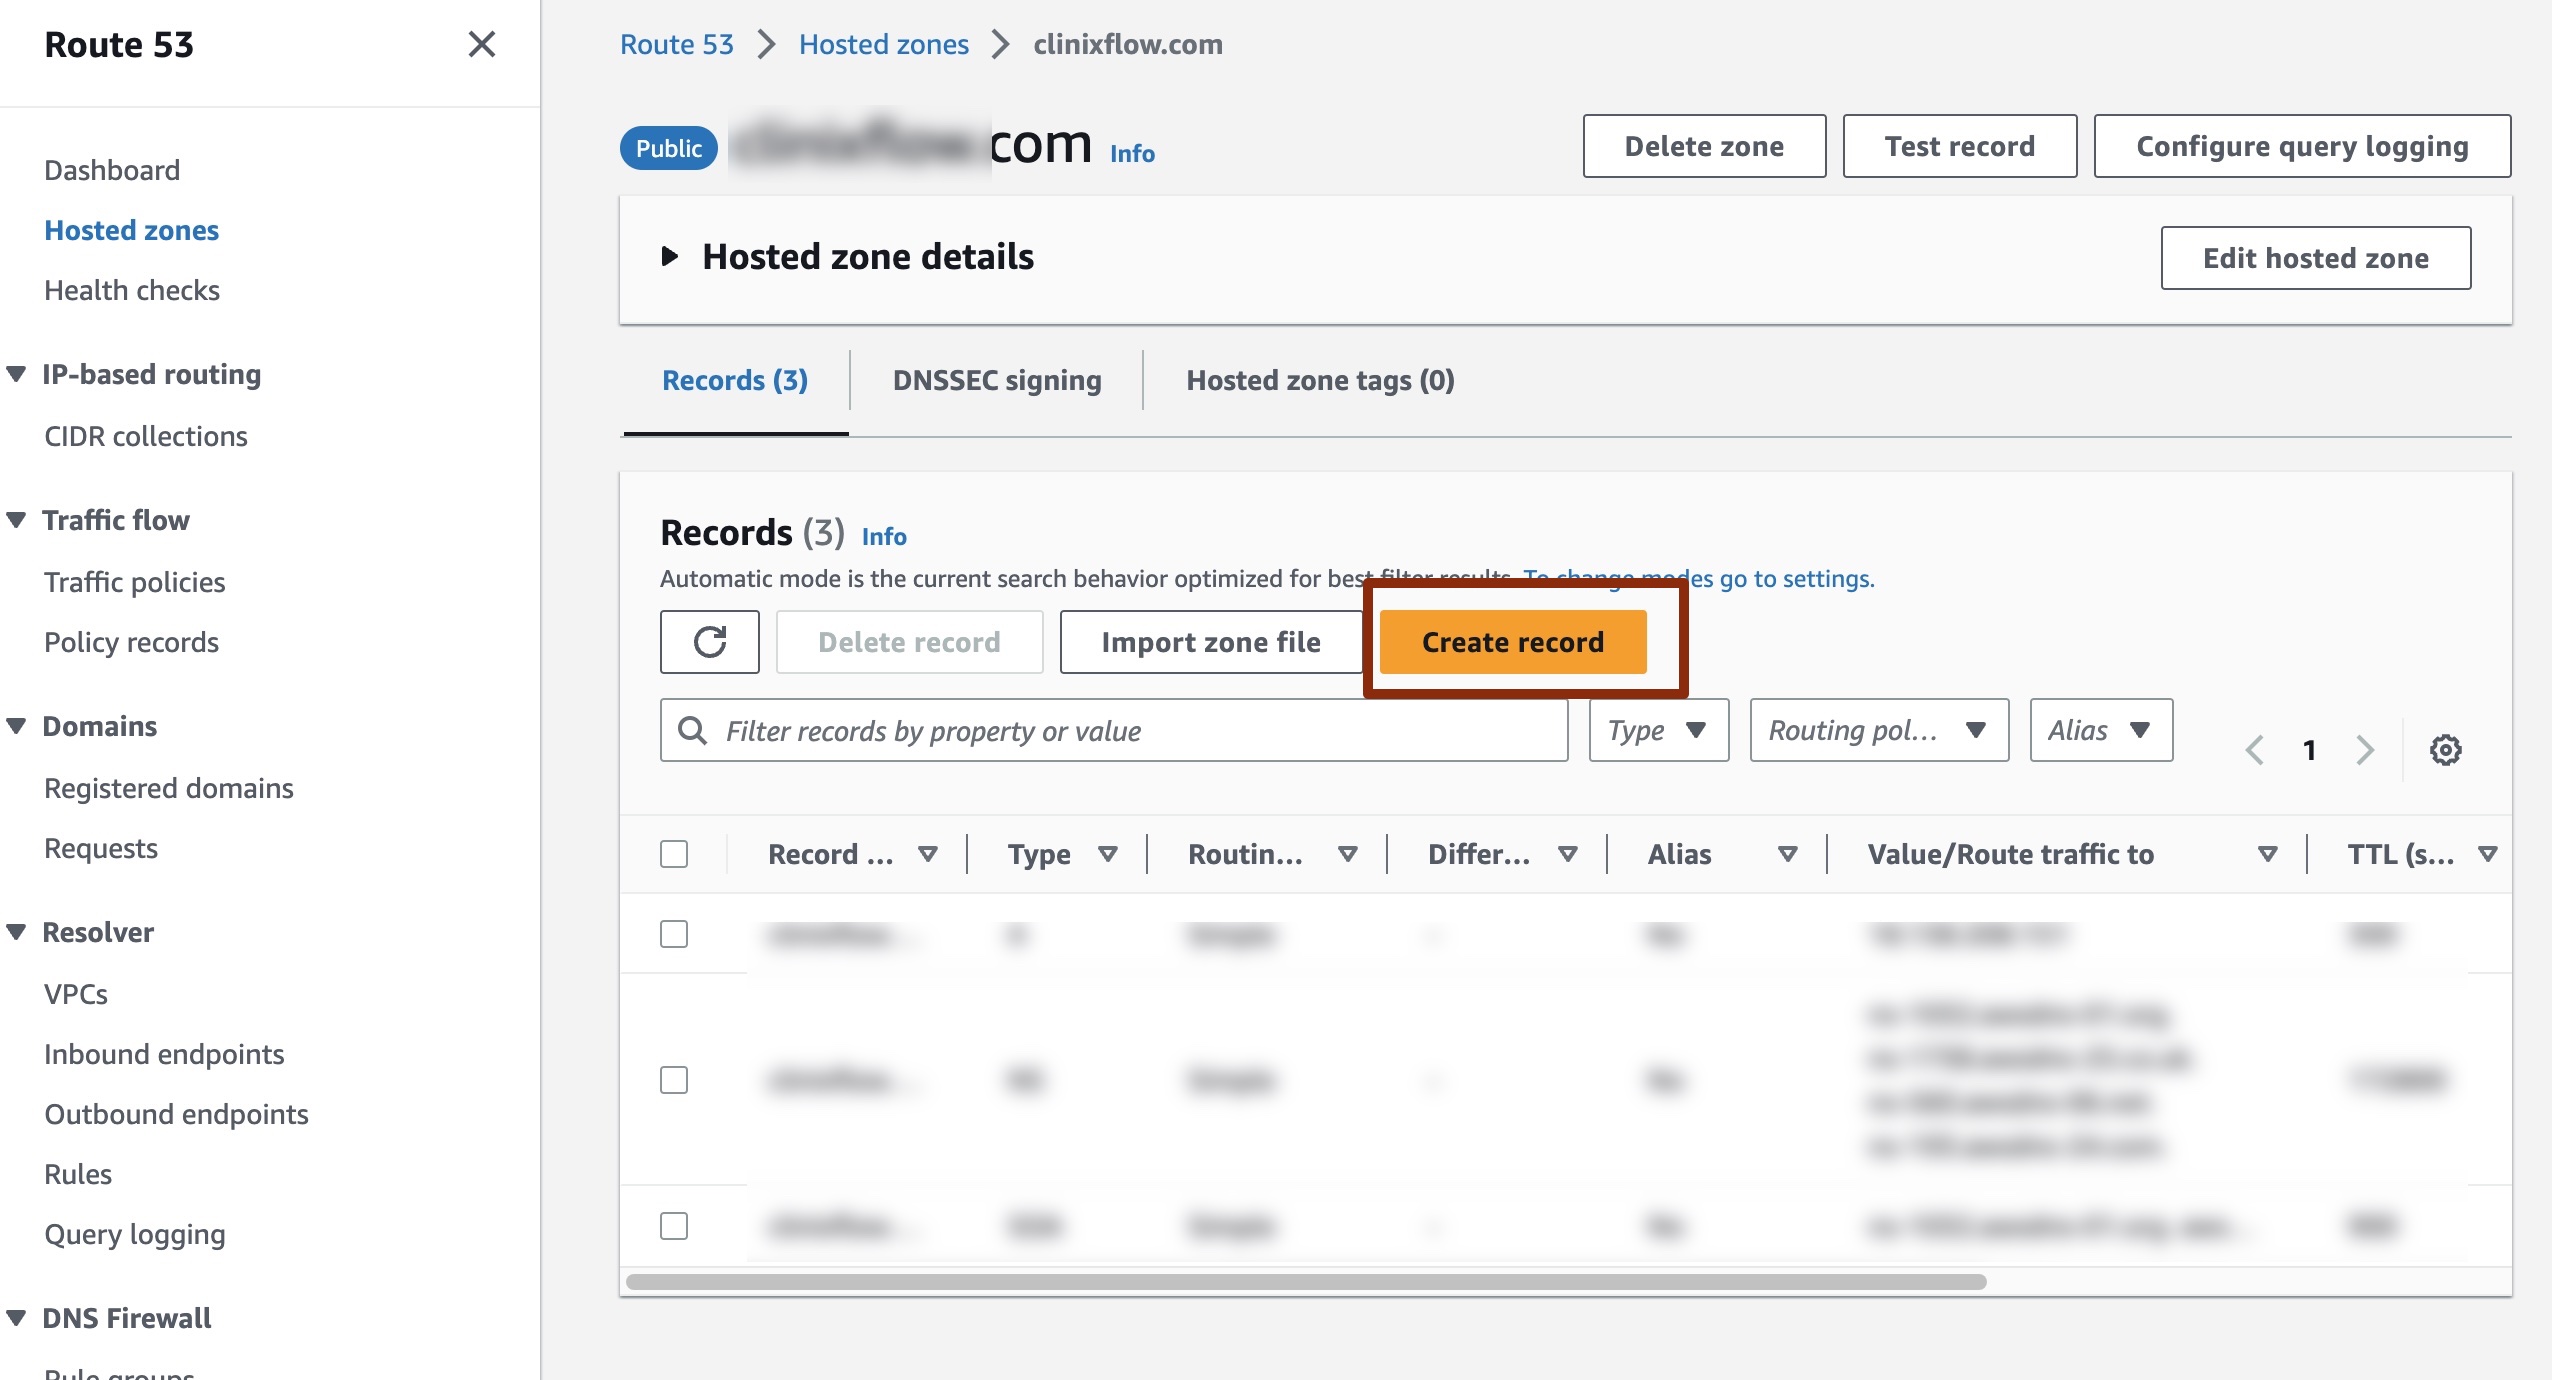Sort by Routing policy column arrow
This screenshot has height=1380, width=2552.
pos(1348,854)
